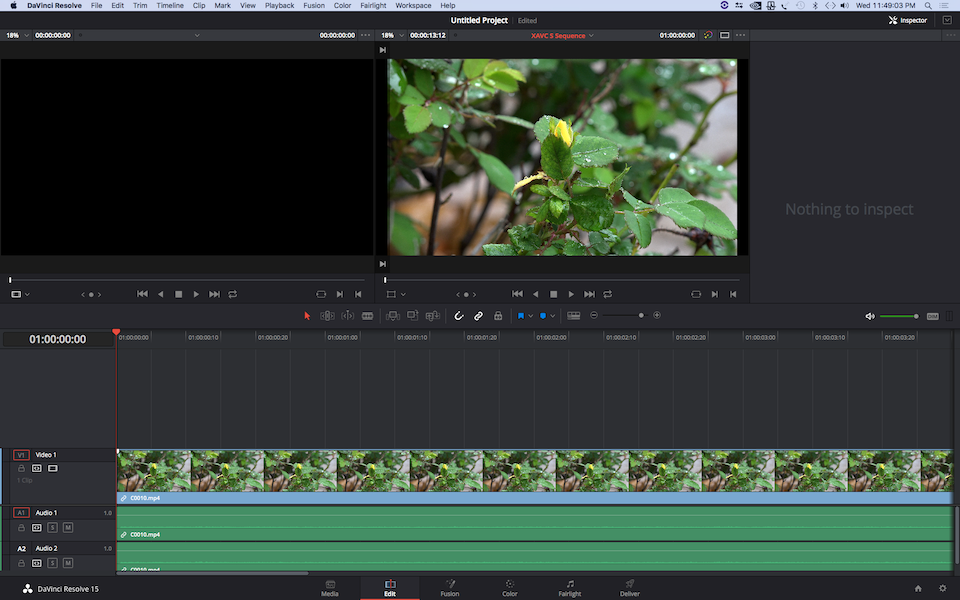Switch to the Media page tab

[330, 588]
